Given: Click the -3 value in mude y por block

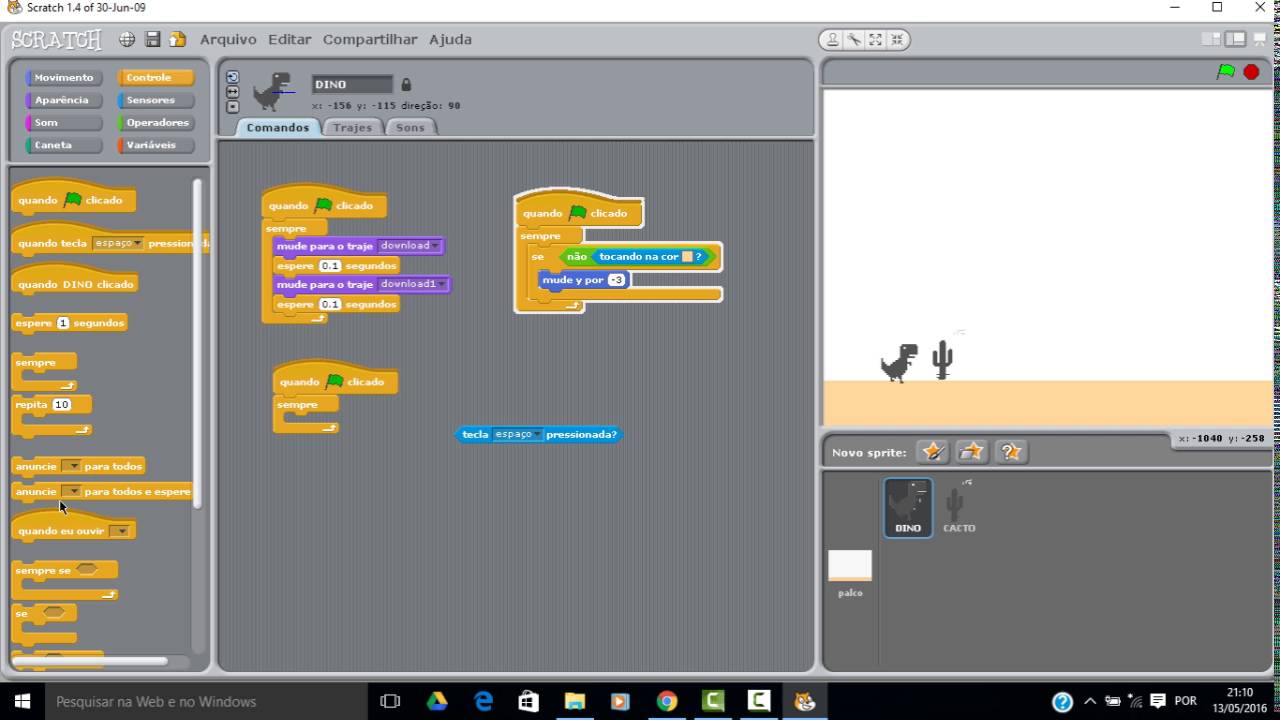Looking at the screenshot, I should (x=616, y=280).
